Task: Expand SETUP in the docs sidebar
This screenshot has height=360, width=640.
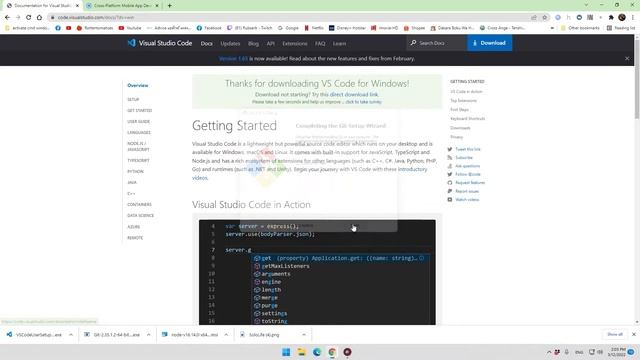Action: pos(133,99)
